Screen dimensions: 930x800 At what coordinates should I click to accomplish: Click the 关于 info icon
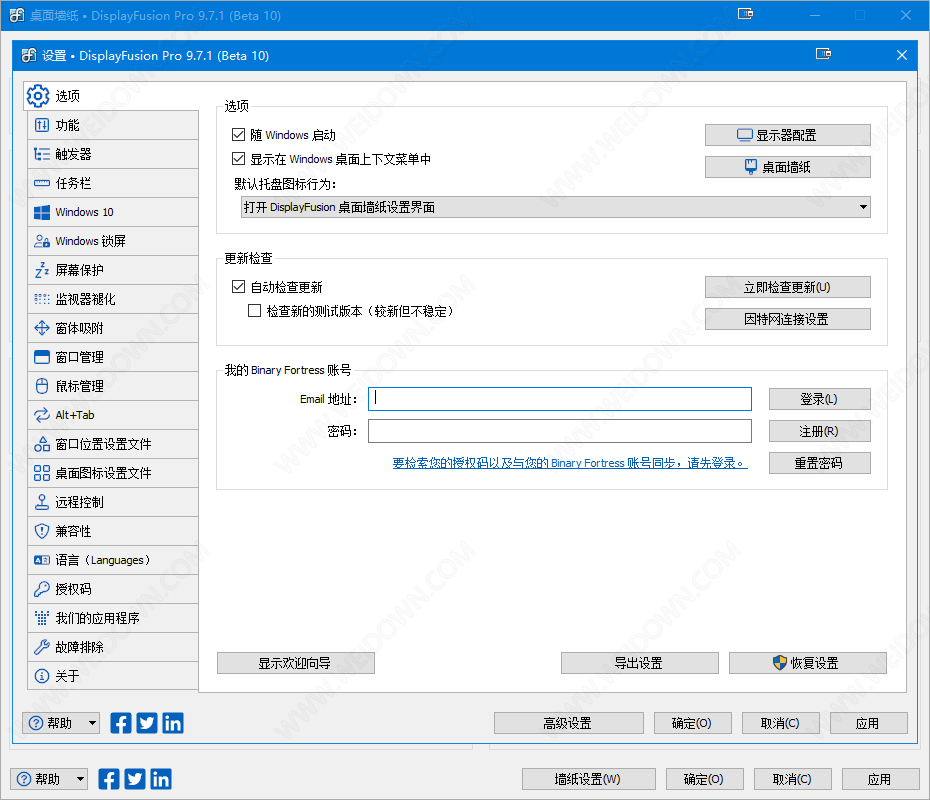(x=42, y=677)
